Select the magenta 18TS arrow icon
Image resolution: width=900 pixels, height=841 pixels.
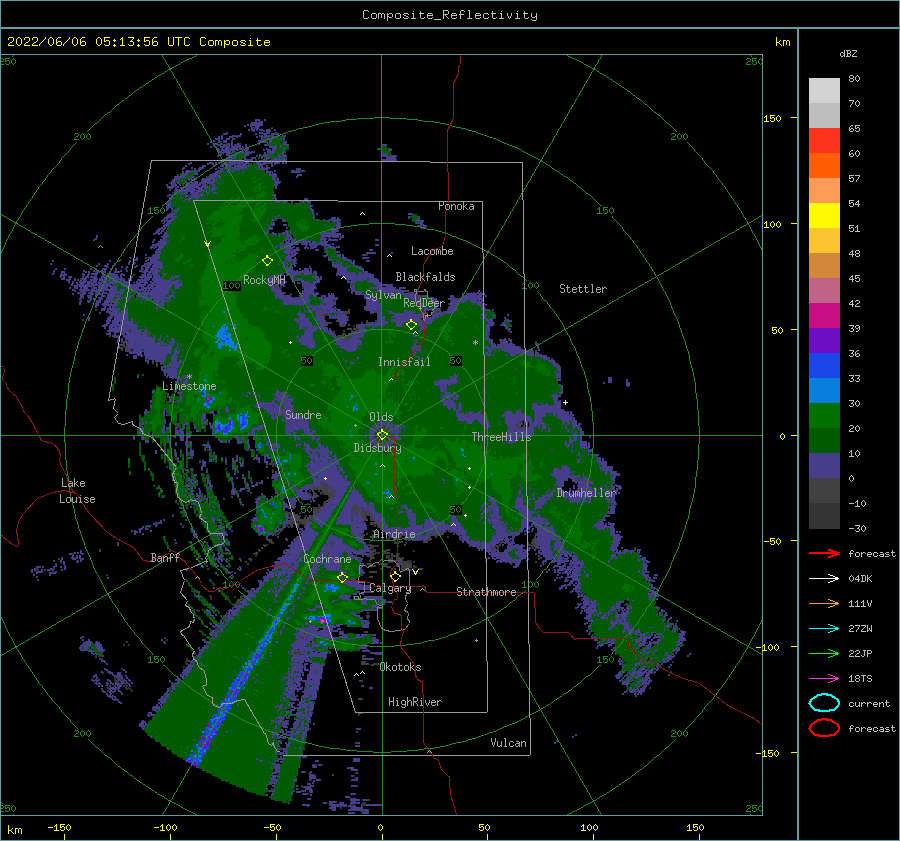(x=824, y=678)
